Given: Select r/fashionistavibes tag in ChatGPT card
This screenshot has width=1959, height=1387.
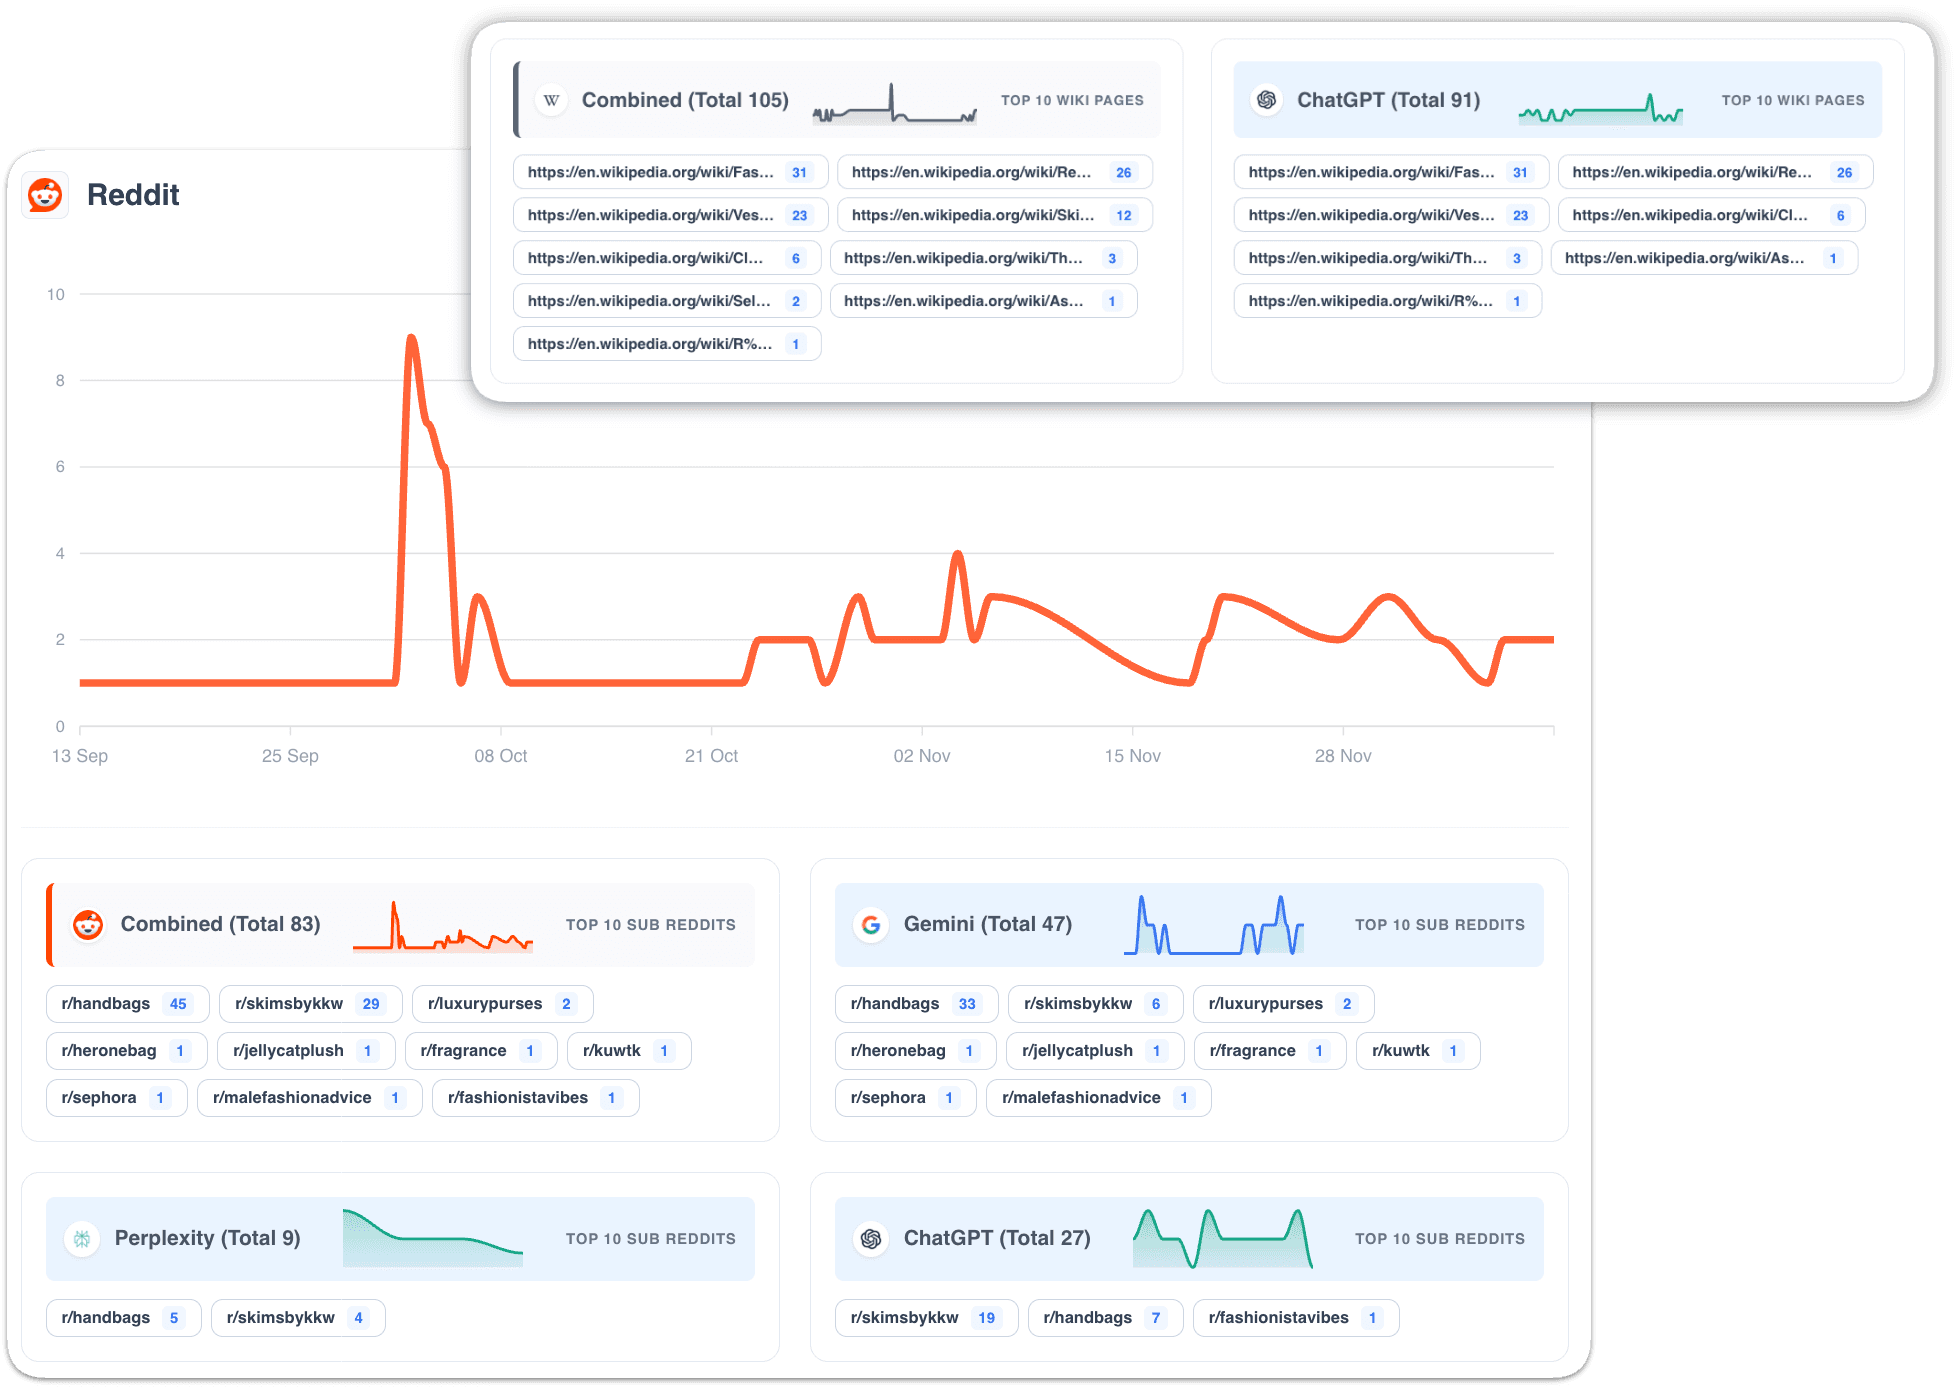Looking at the screenshot, I should (x=1295, y=1317).
